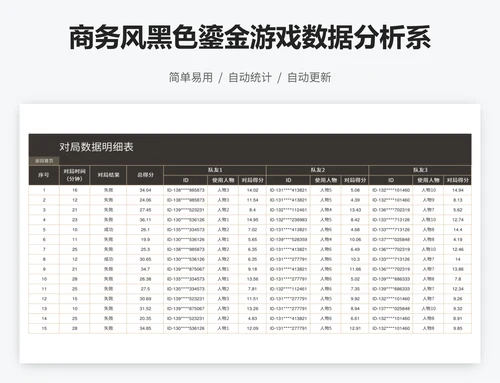
Task: Select total score cell 24.06
Action: point(145,200)
